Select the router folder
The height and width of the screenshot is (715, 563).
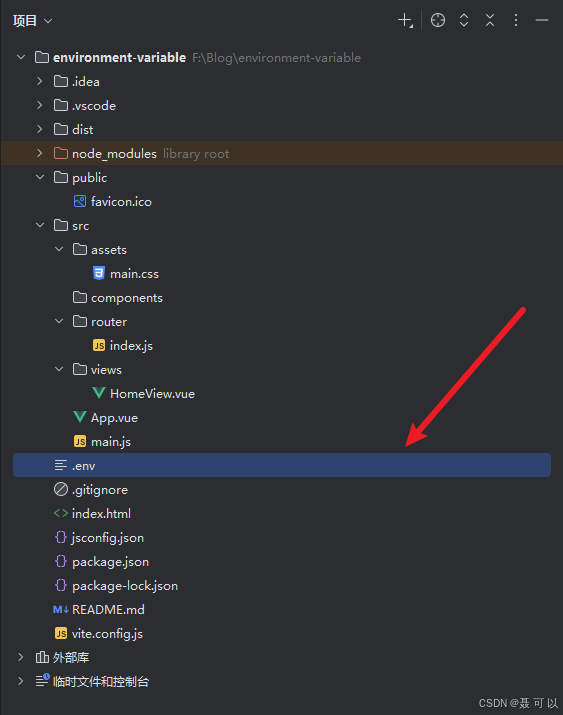(109, 322)
